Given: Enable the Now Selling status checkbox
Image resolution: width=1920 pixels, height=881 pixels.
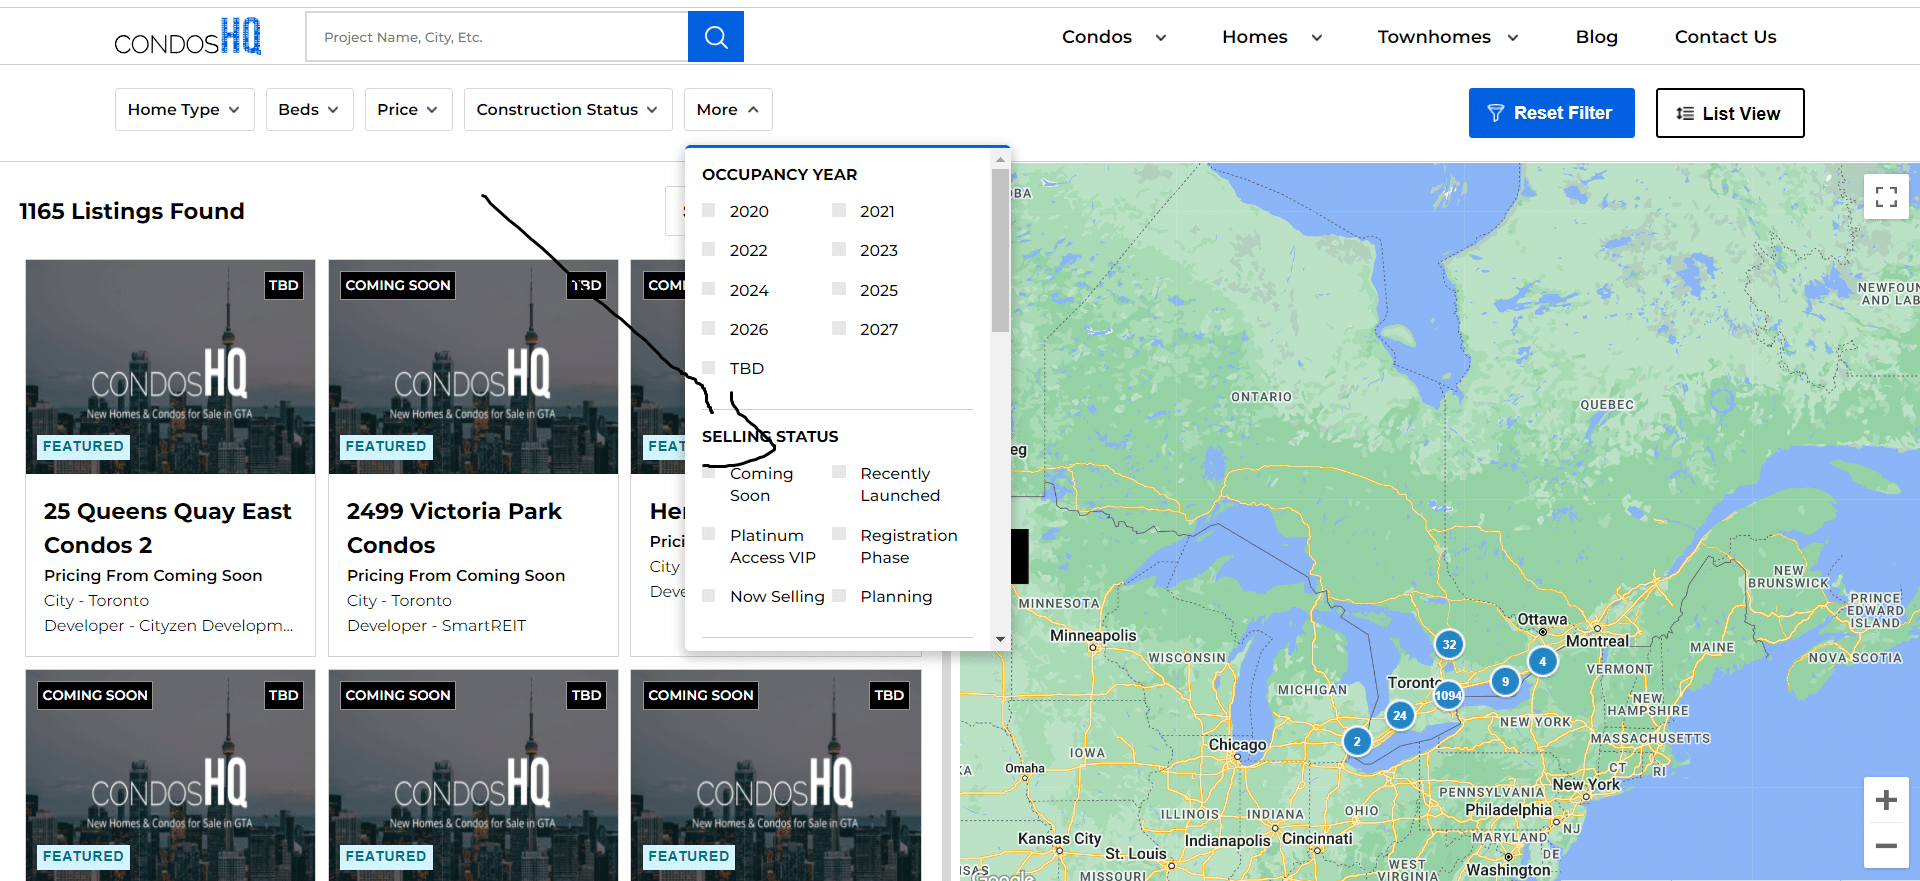Looking at the screenshot, I should (x=709, y=596).
